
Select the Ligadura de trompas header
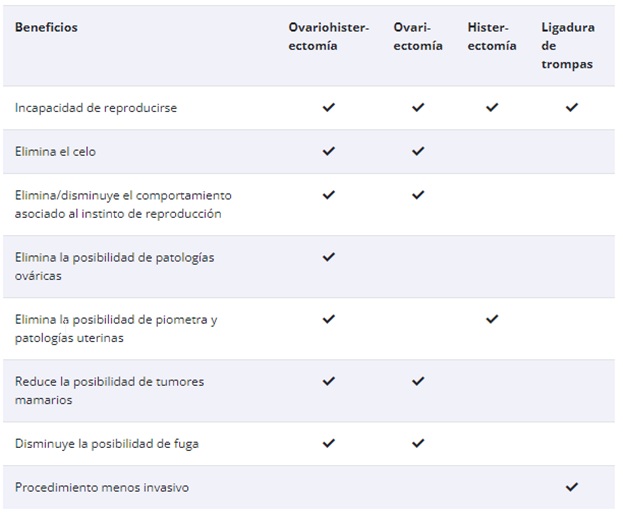568,46
